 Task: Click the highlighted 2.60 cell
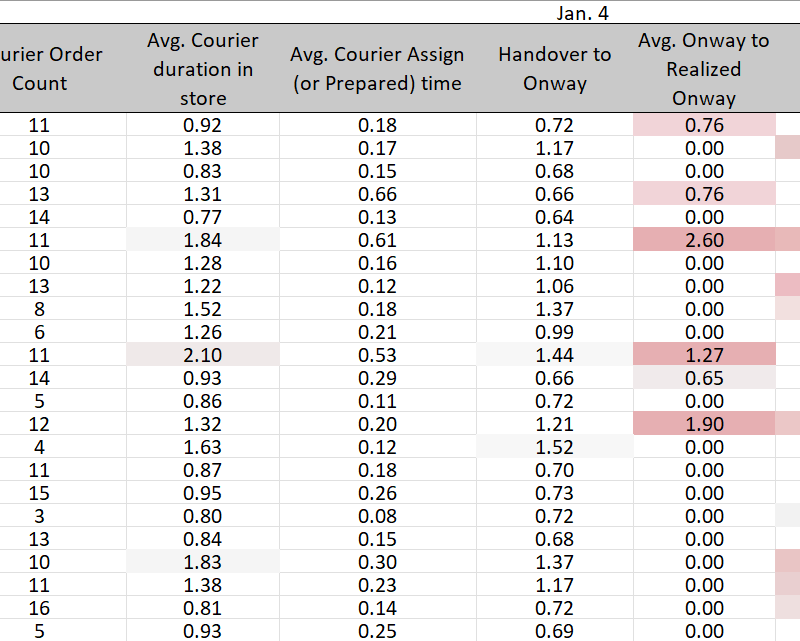704,240
